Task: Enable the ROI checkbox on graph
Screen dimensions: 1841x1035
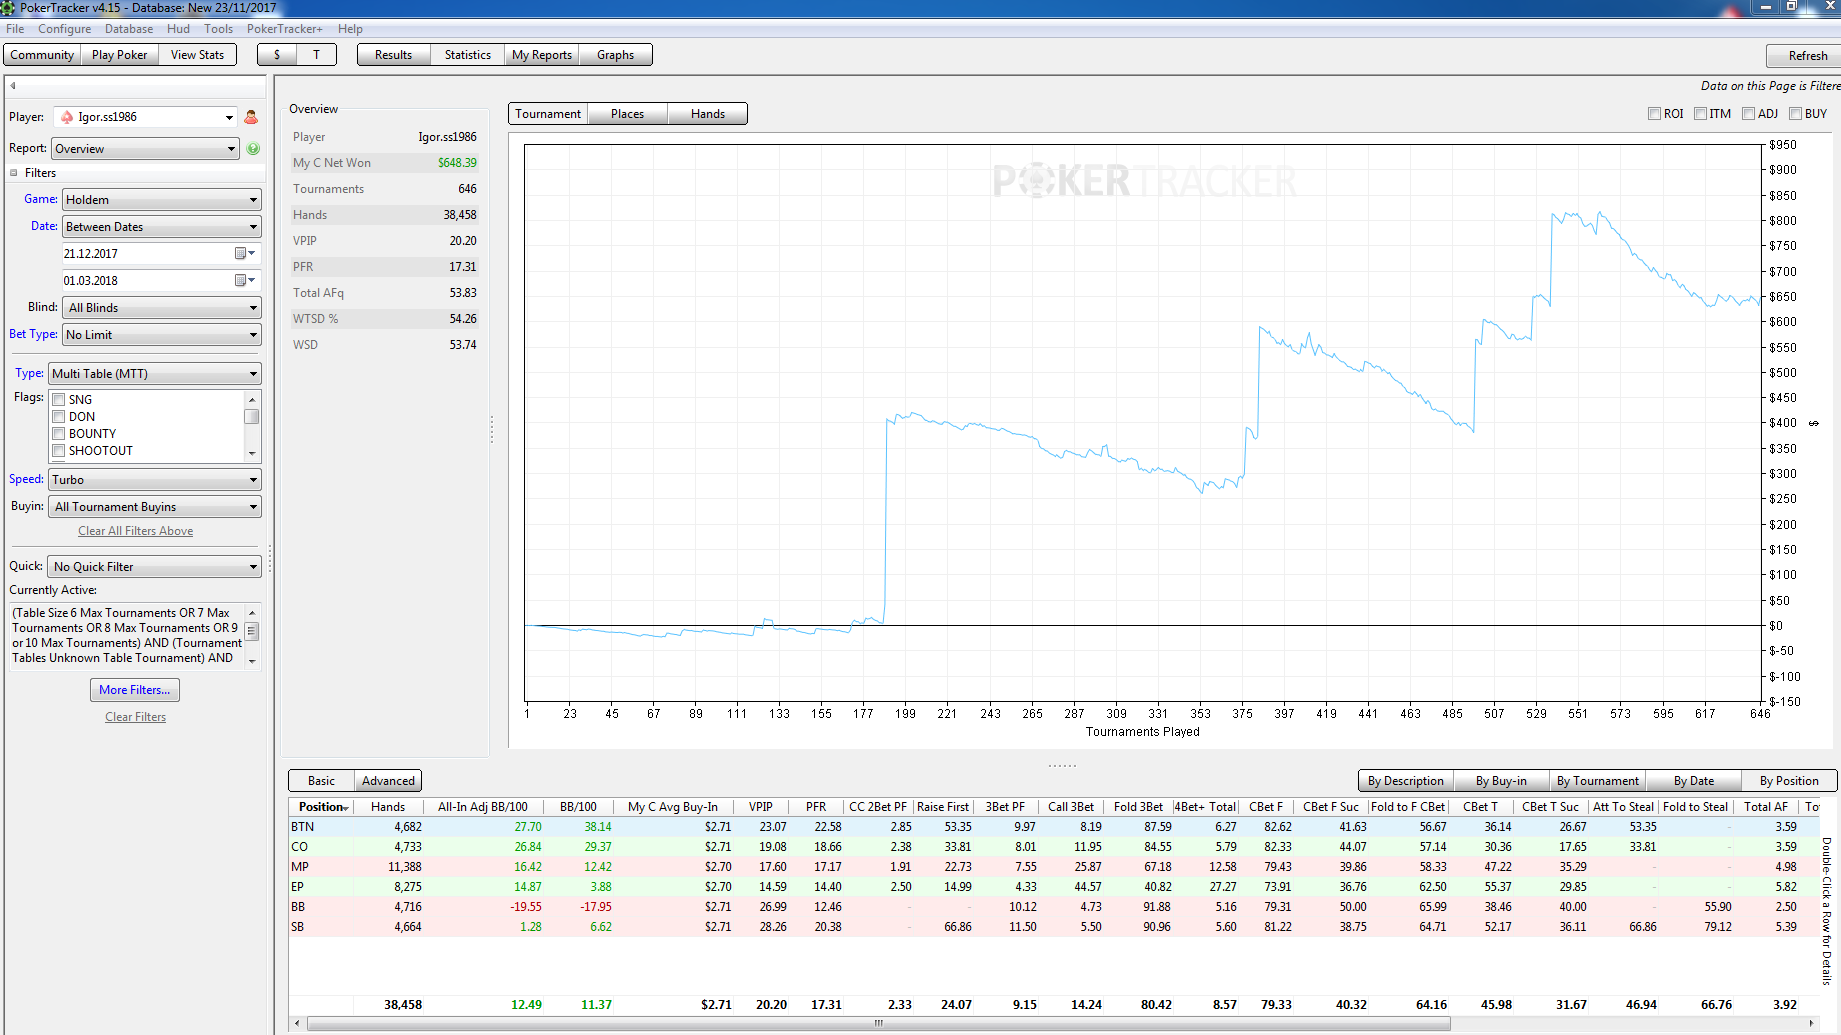Action: point(1654,114)
